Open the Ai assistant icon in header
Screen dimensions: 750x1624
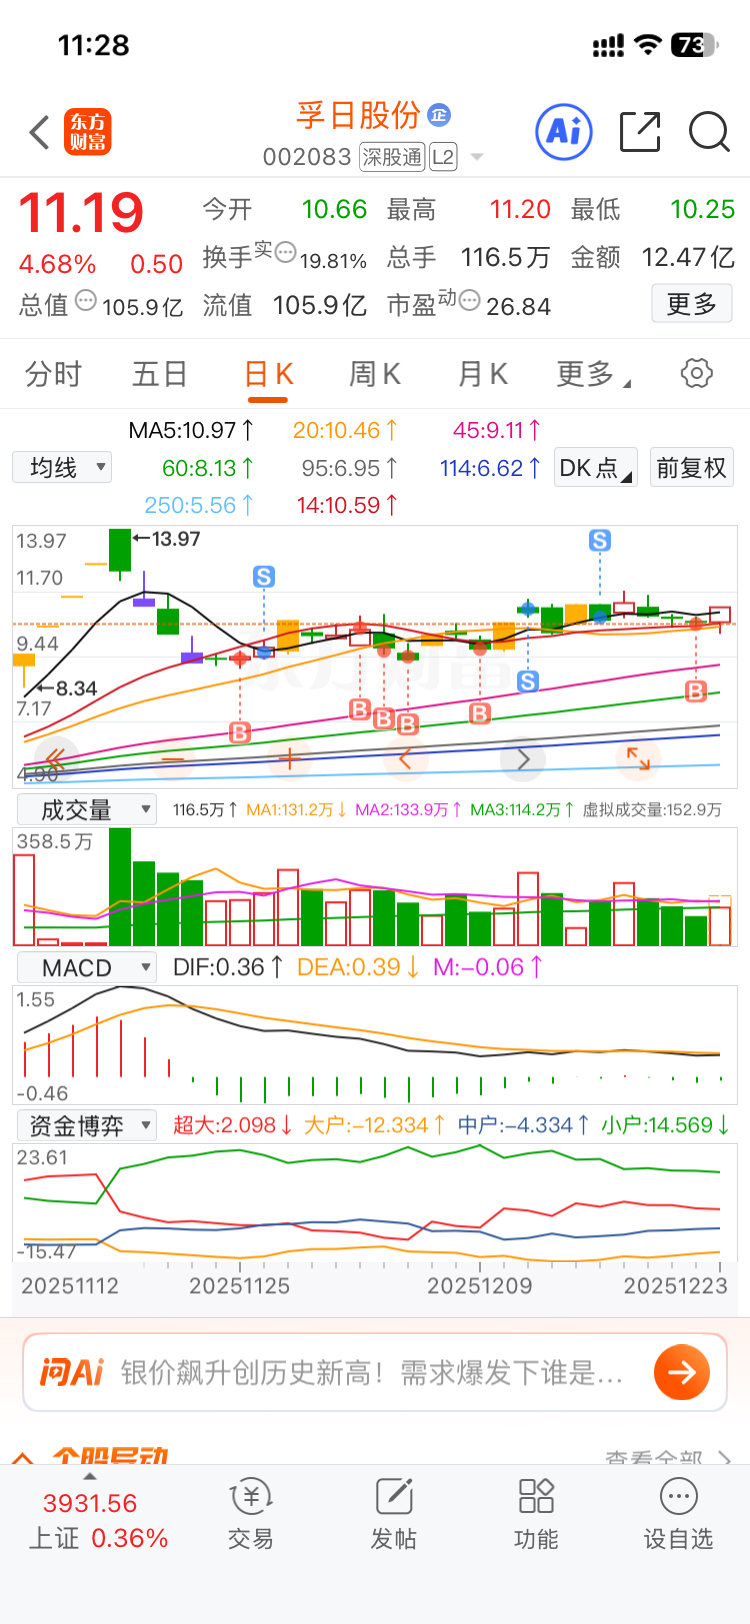(x=564, y=131)
